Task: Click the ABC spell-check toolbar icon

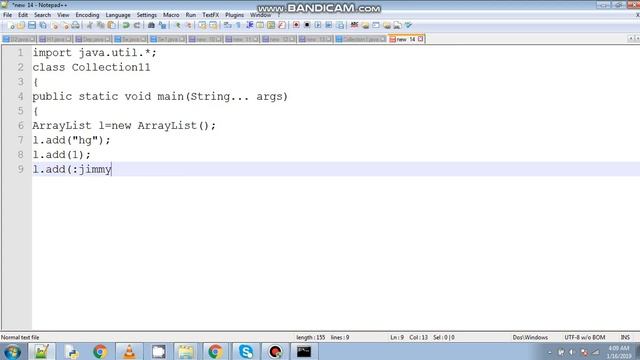Action: point(354,25)
